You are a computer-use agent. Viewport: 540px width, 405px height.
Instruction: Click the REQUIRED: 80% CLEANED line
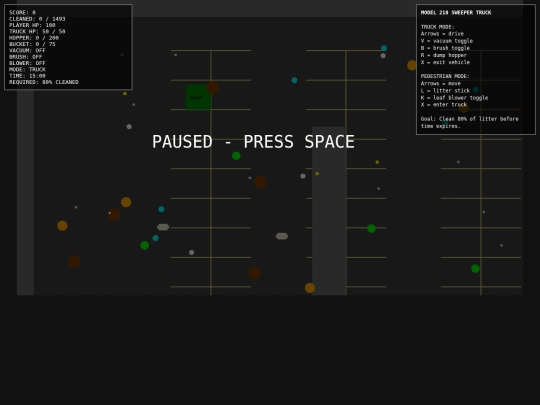click(x=44, y=82)
